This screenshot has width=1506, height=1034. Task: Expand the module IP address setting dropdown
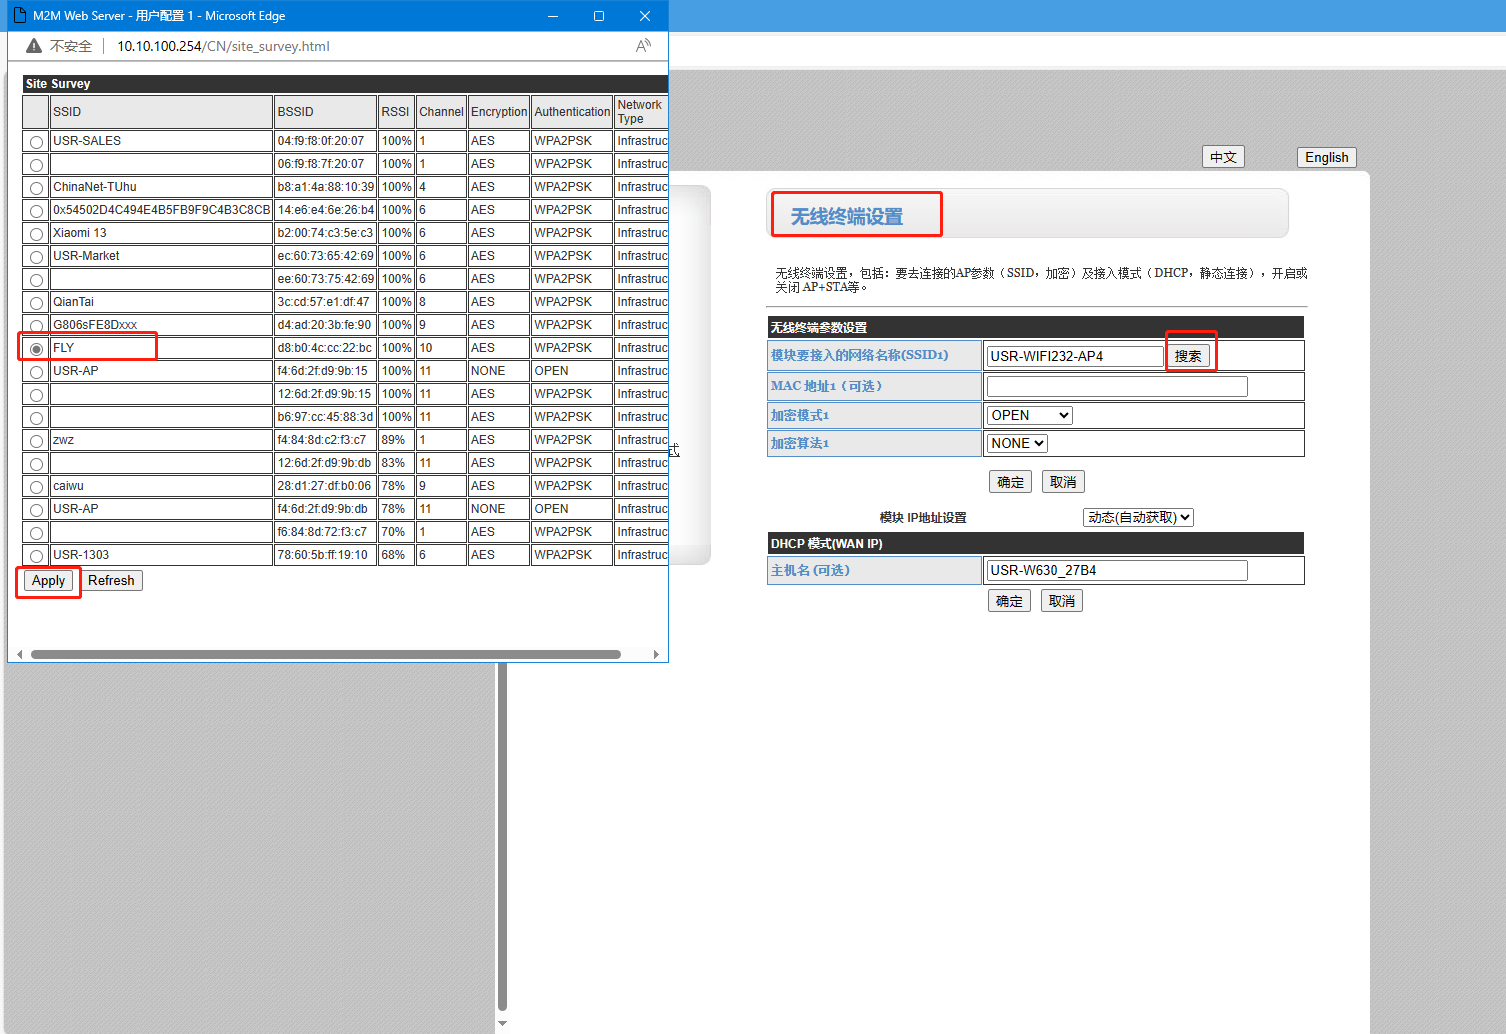pos(1138,517)
